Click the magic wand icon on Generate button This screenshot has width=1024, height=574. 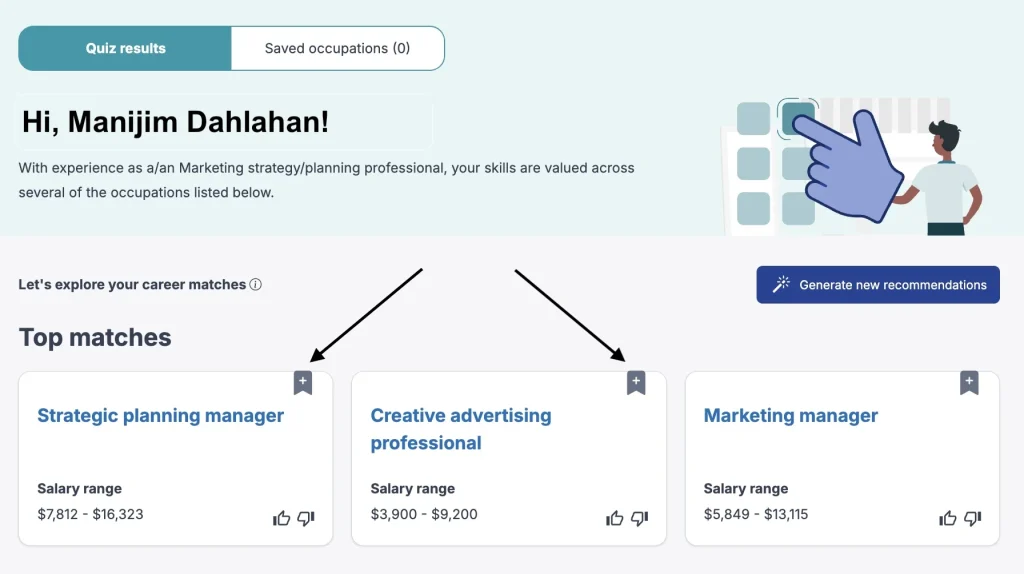(x=782, y=285)
